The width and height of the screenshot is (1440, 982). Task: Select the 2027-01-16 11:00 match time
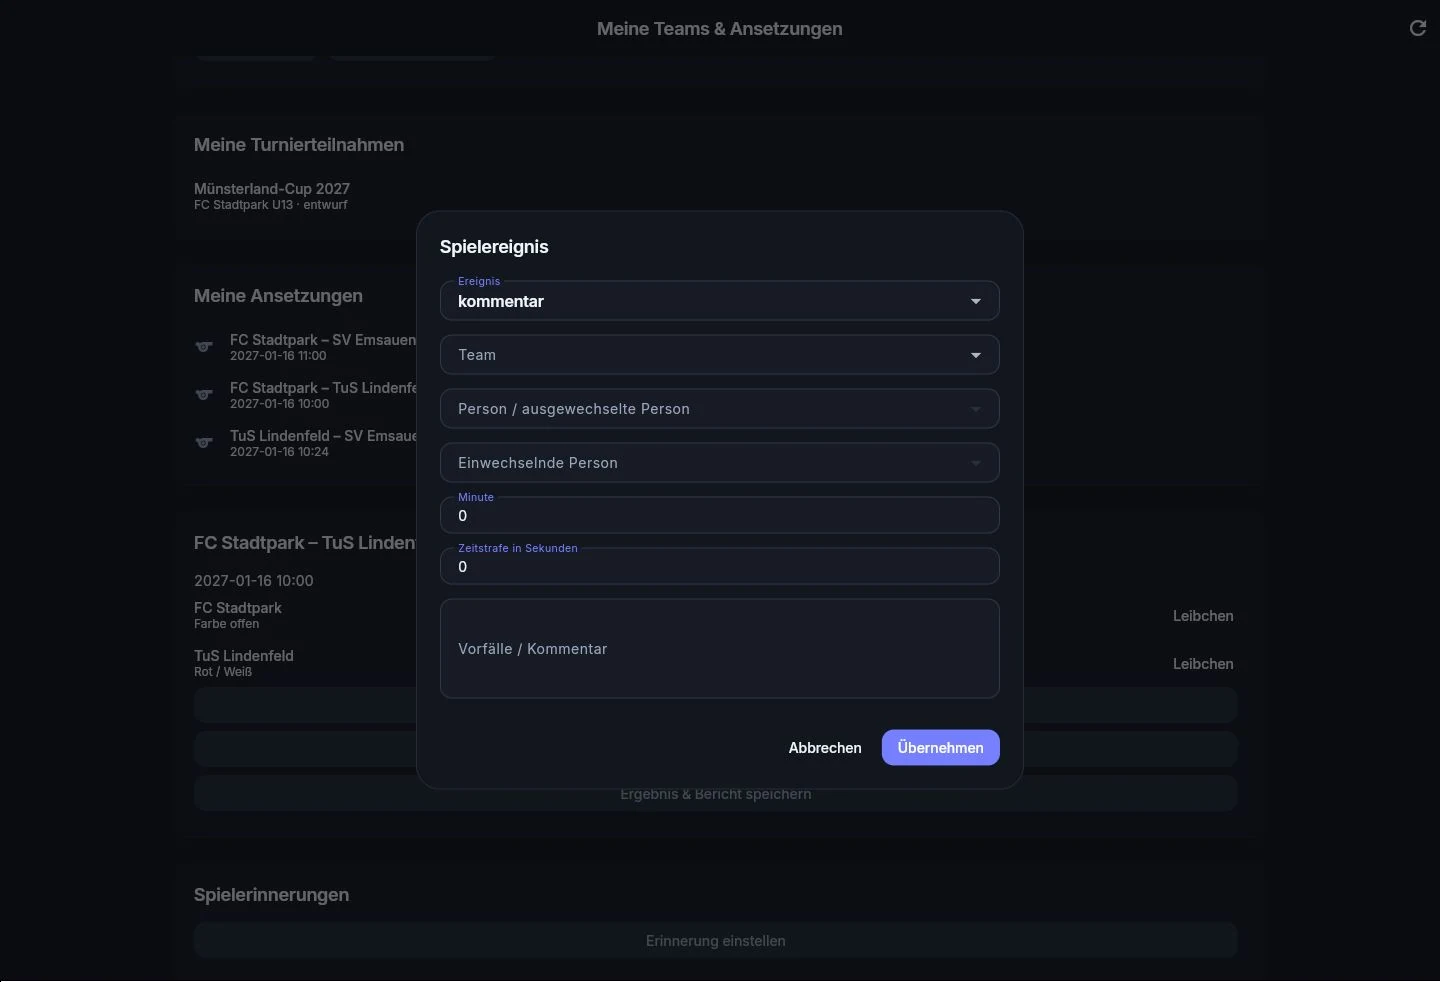point(278,356)
